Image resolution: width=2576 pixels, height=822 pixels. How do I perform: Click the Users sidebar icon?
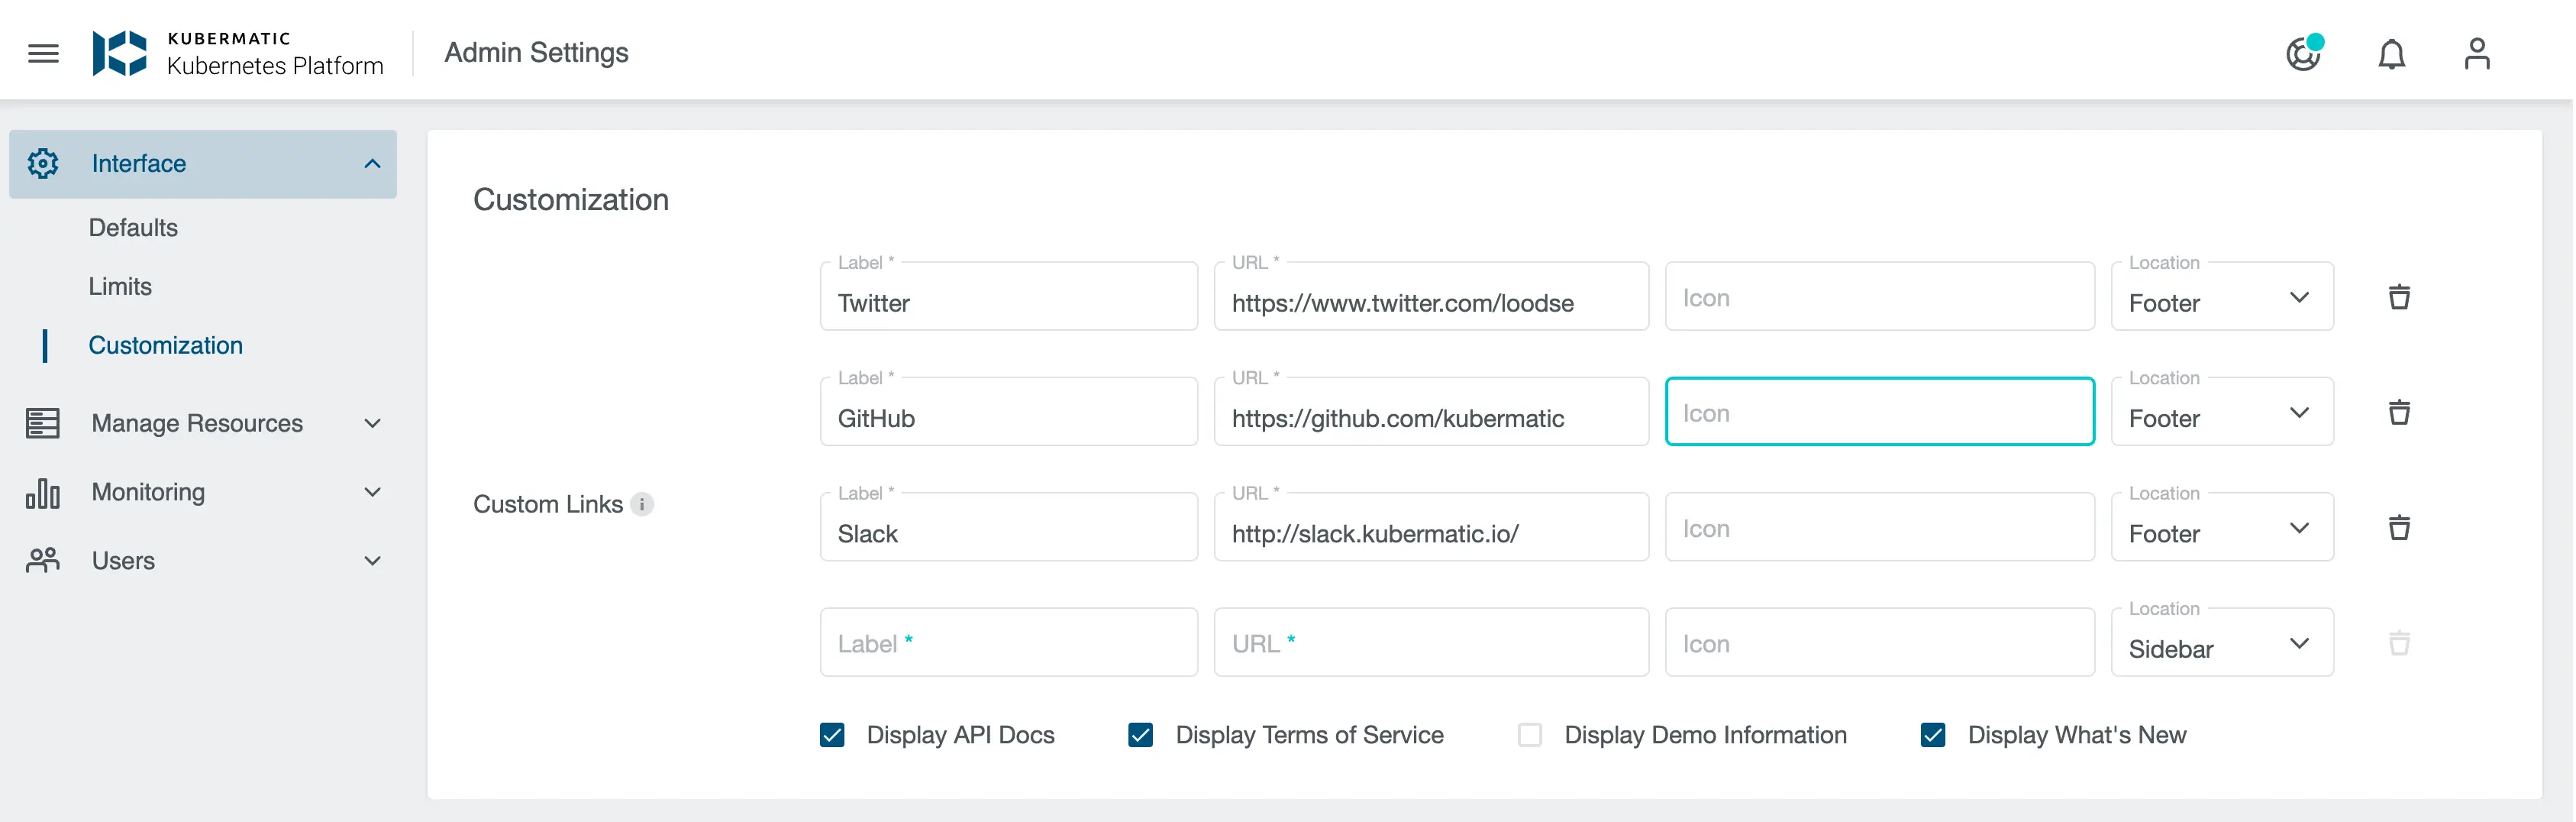point(42,560)
